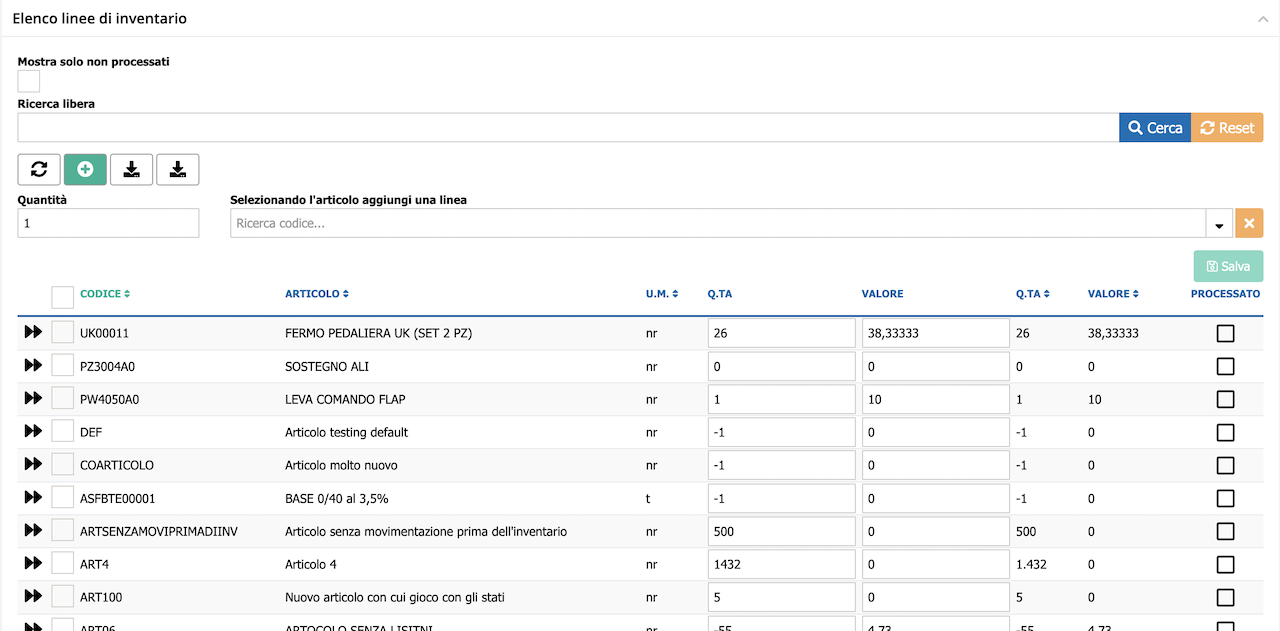Sort the table by U.M. column
The height and width of the screenshot is (631, 1280).
tap(662, 294)
